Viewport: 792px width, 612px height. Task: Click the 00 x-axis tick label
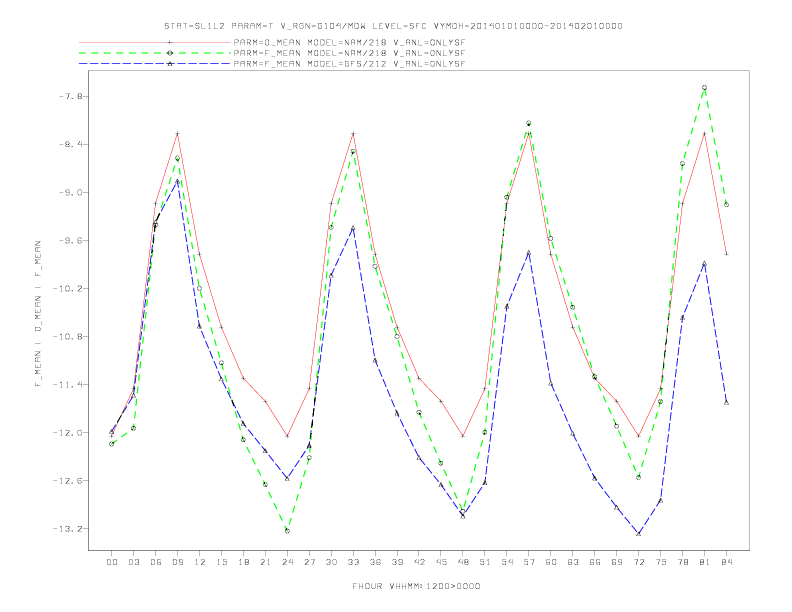coord(112,562)
